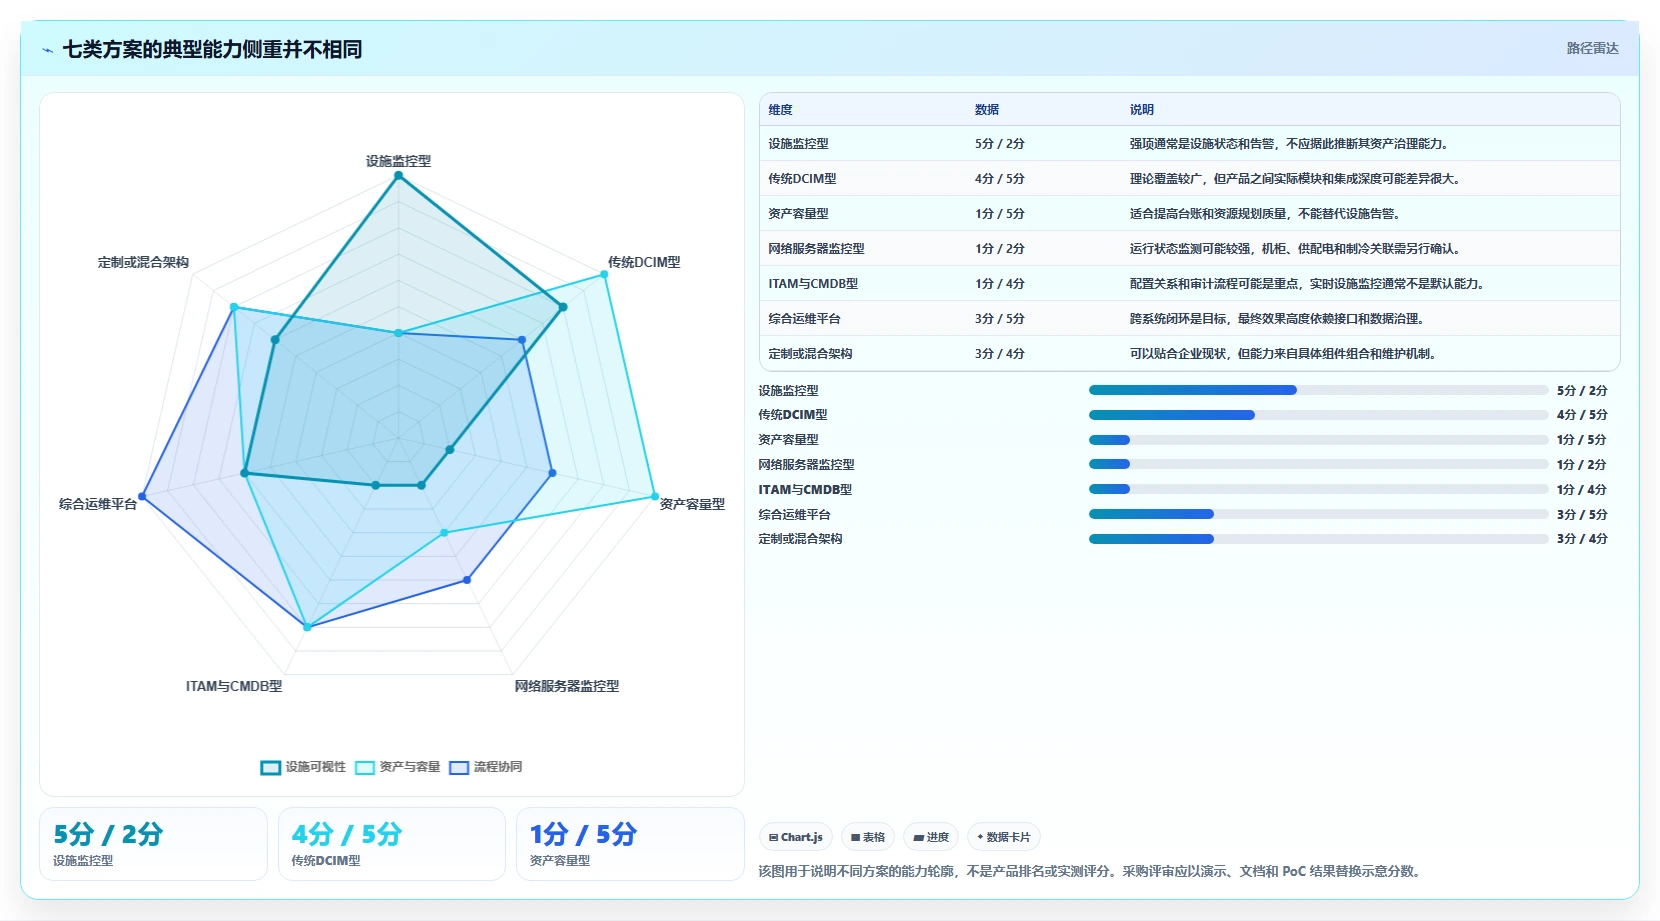Click the 表格 tag chip
The image size is (1660, 921).
868,837
